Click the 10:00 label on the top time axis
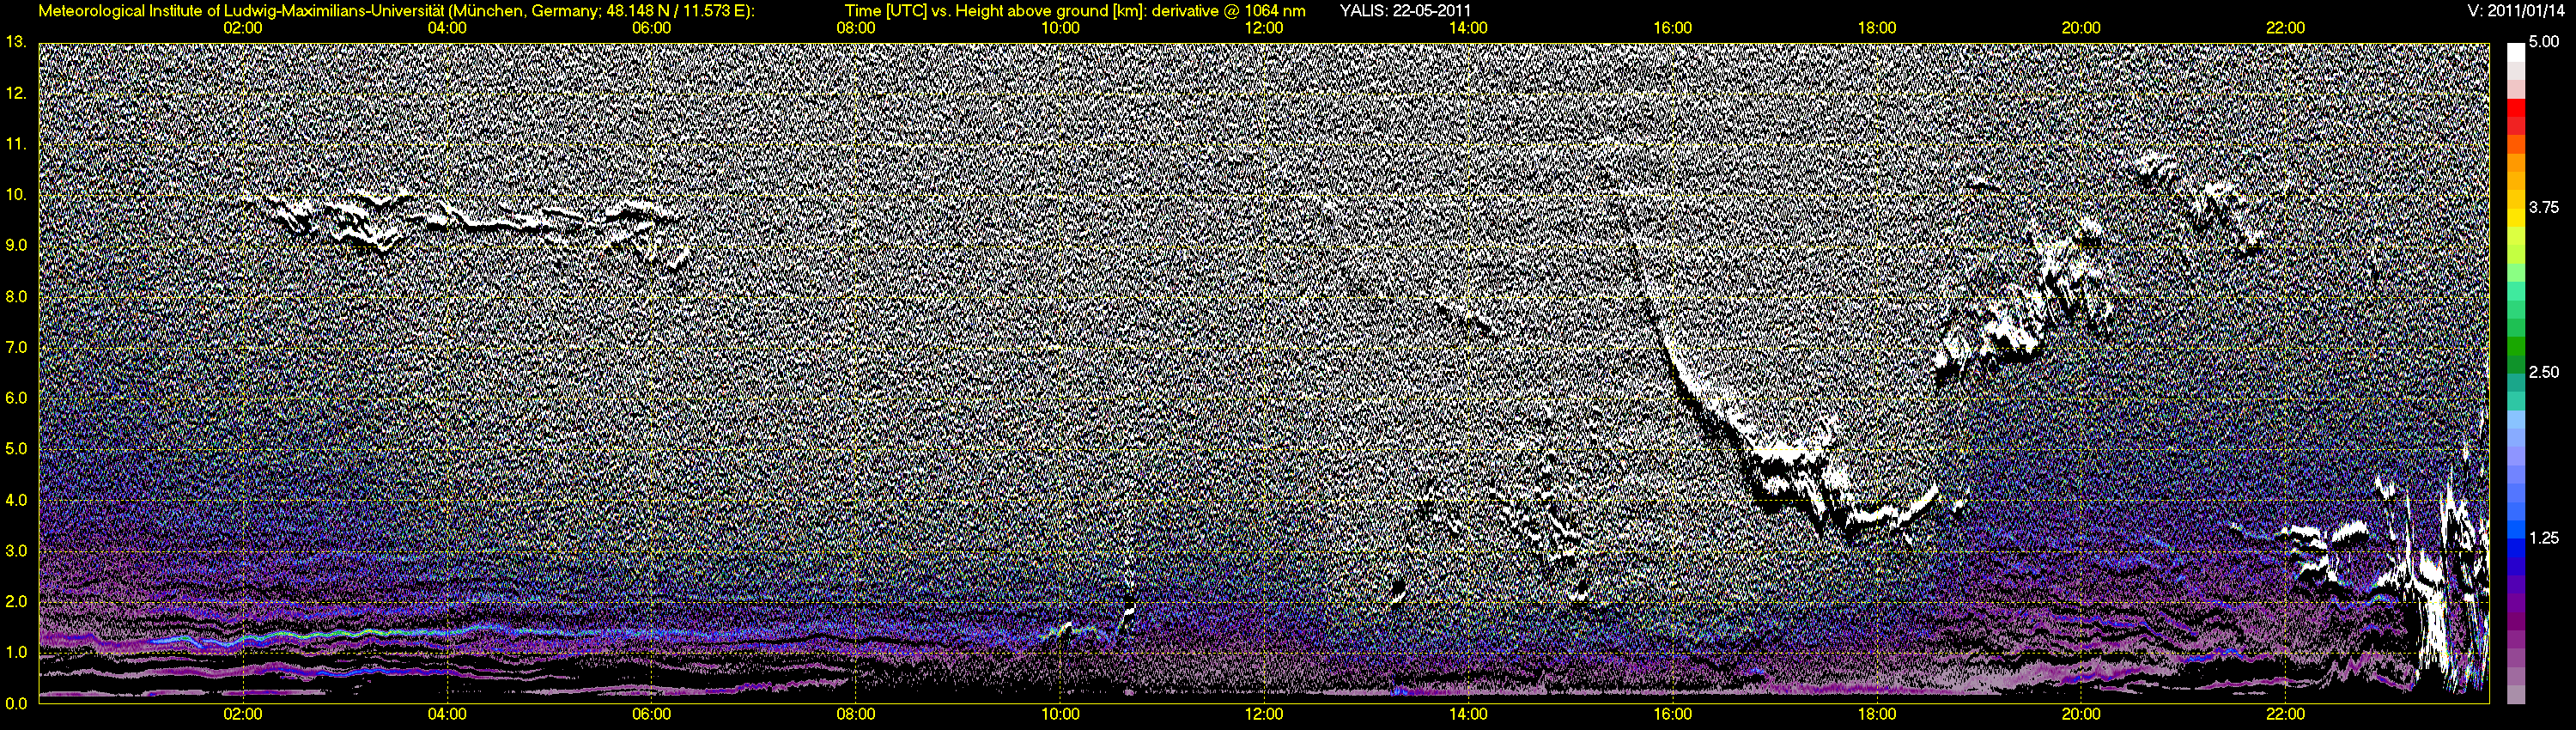This screenshot has height=730, width=2576. [1060, 28]
